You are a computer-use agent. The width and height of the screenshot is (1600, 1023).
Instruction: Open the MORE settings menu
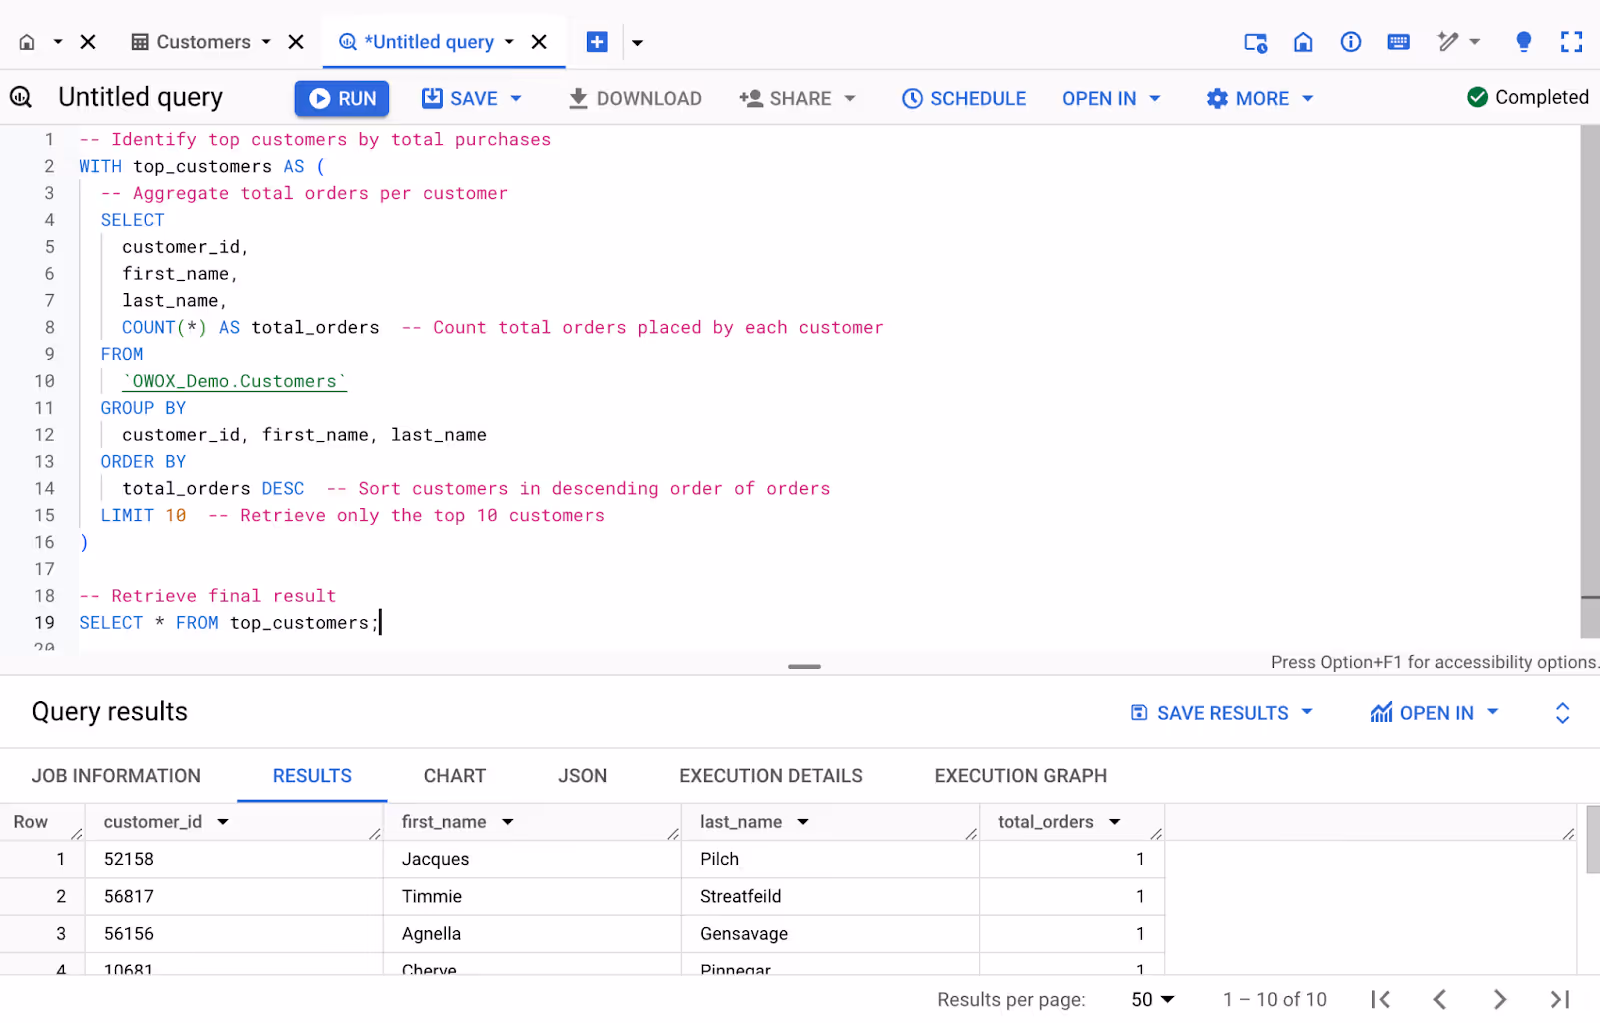tap(1260, 98)
